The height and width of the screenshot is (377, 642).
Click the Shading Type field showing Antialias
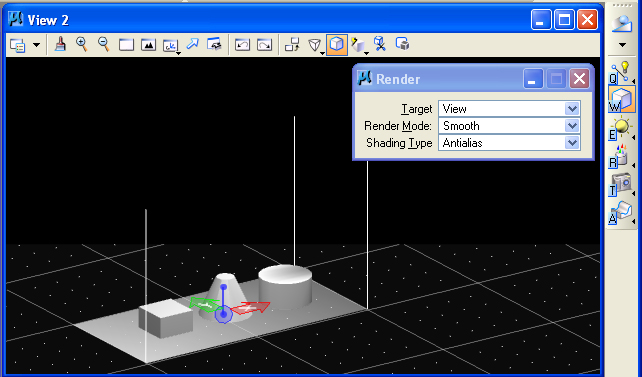click(x=509, y=143)
